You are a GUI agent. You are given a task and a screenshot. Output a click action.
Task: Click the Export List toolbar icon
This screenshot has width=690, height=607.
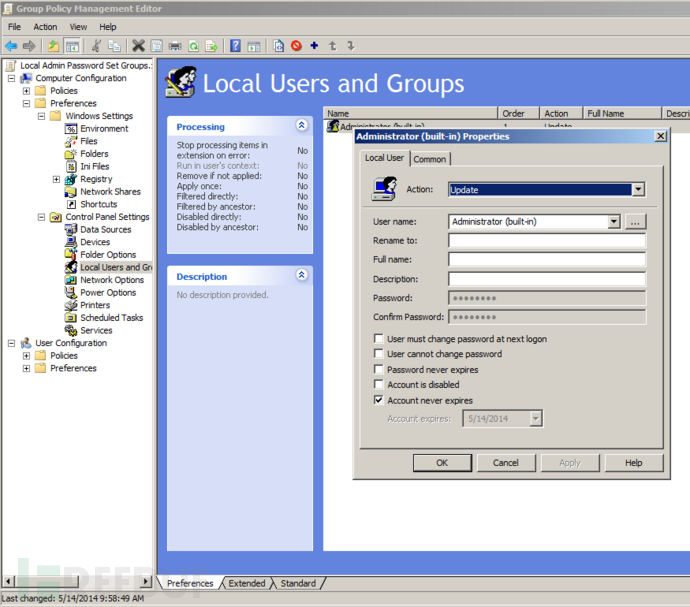pos(212,46)
